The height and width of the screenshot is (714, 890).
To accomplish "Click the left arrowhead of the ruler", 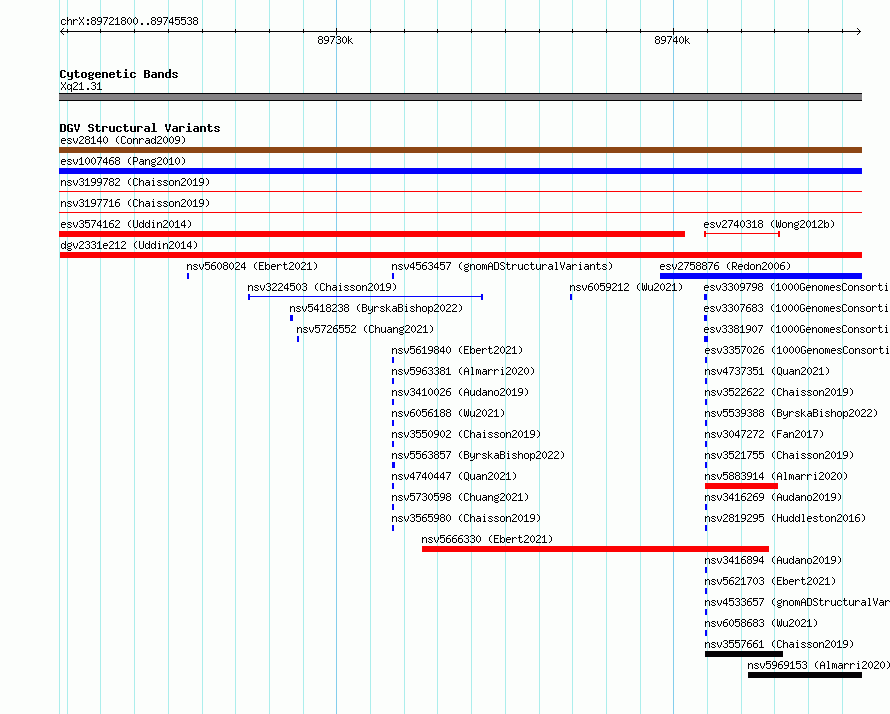I will point(62,32).
